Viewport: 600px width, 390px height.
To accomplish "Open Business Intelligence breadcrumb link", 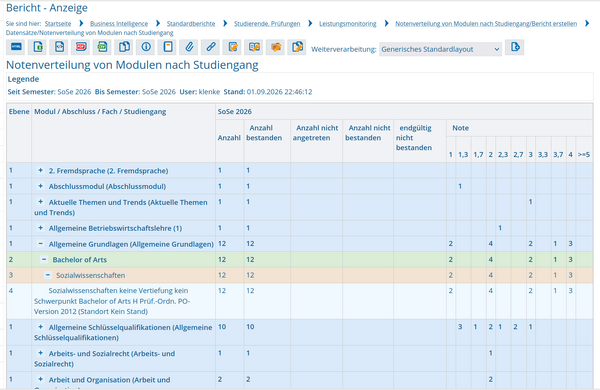I will point(119,24).
